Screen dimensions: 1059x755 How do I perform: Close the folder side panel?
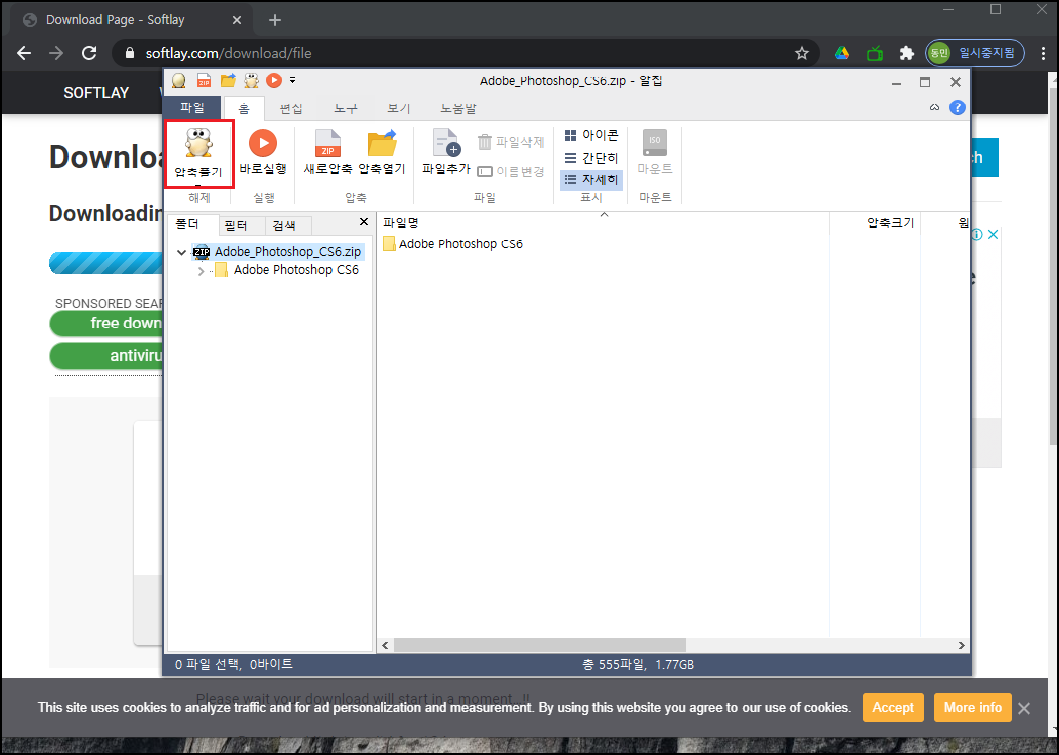point(364,222)
